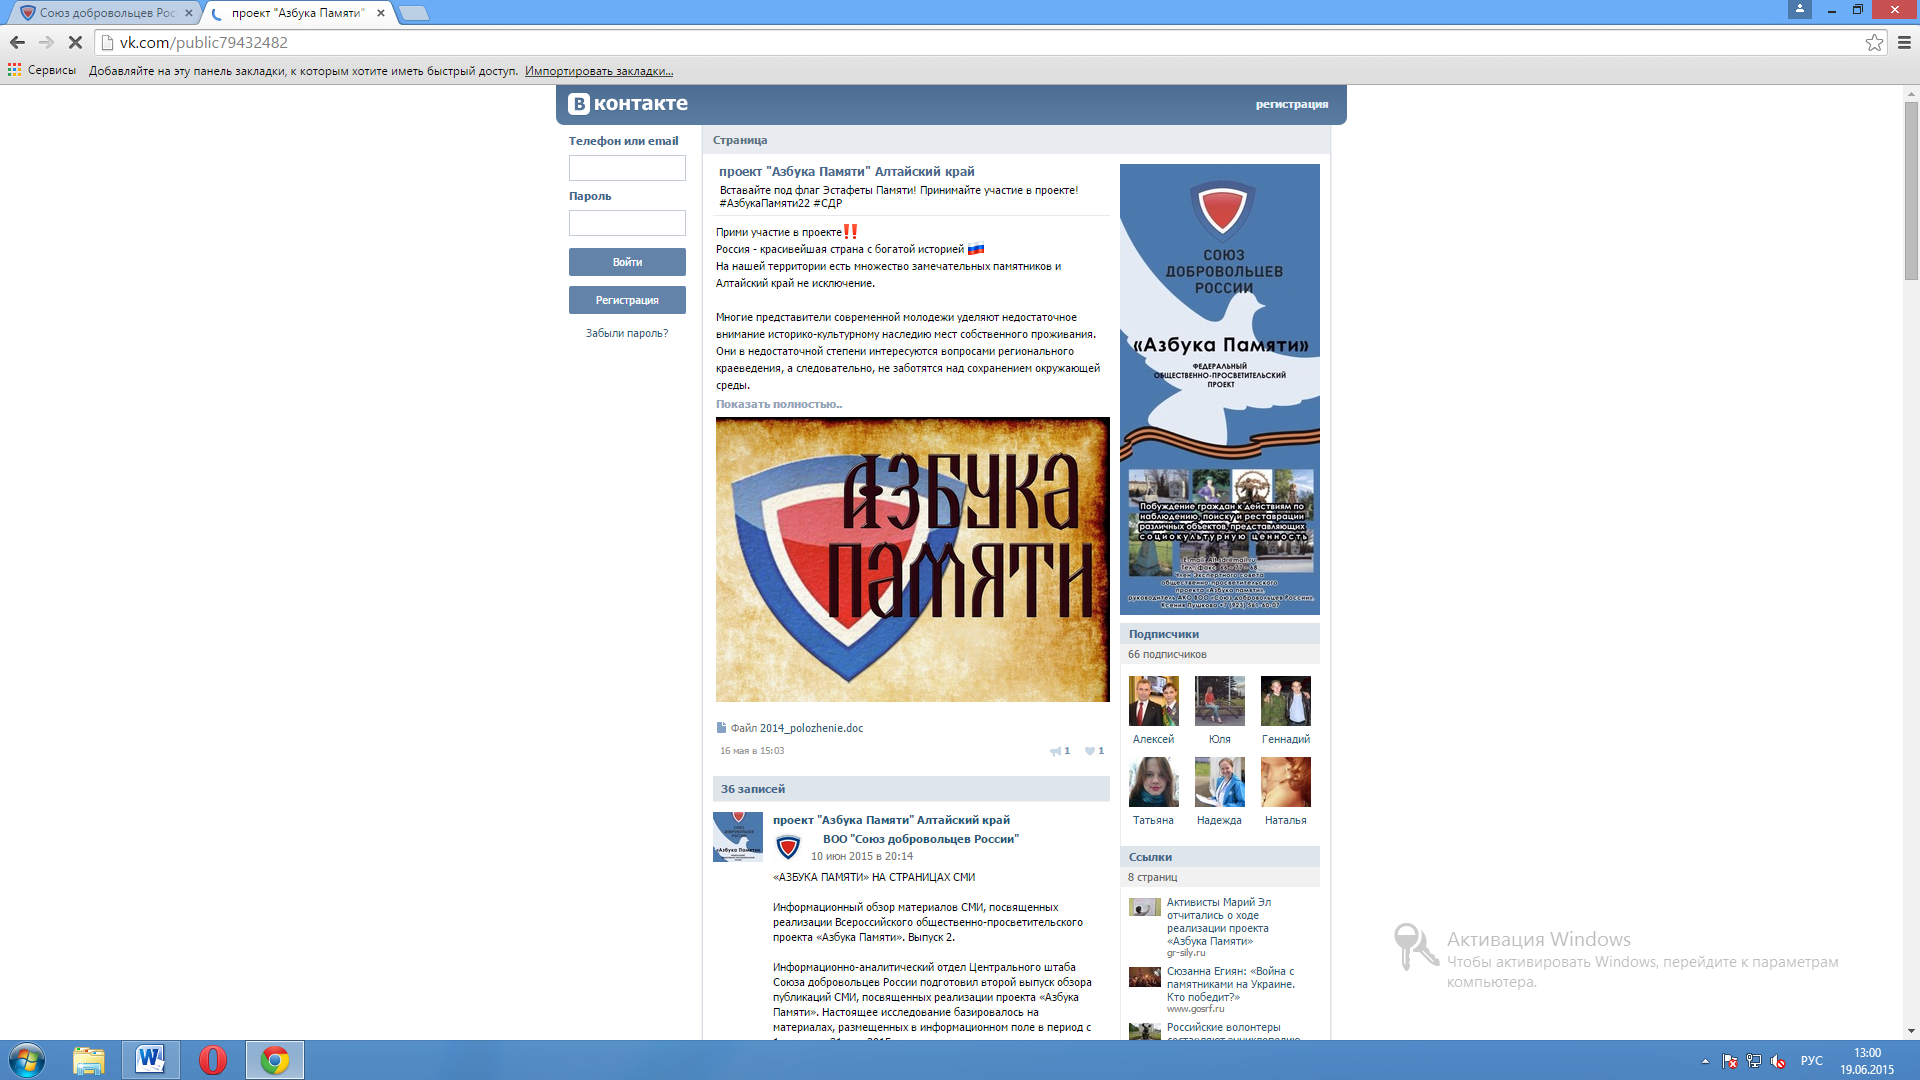Viewport: 1920px width, 1080px height.
Task: Open gr-sily.ru link thumbnail
Action: click(x=1145, y=907)
